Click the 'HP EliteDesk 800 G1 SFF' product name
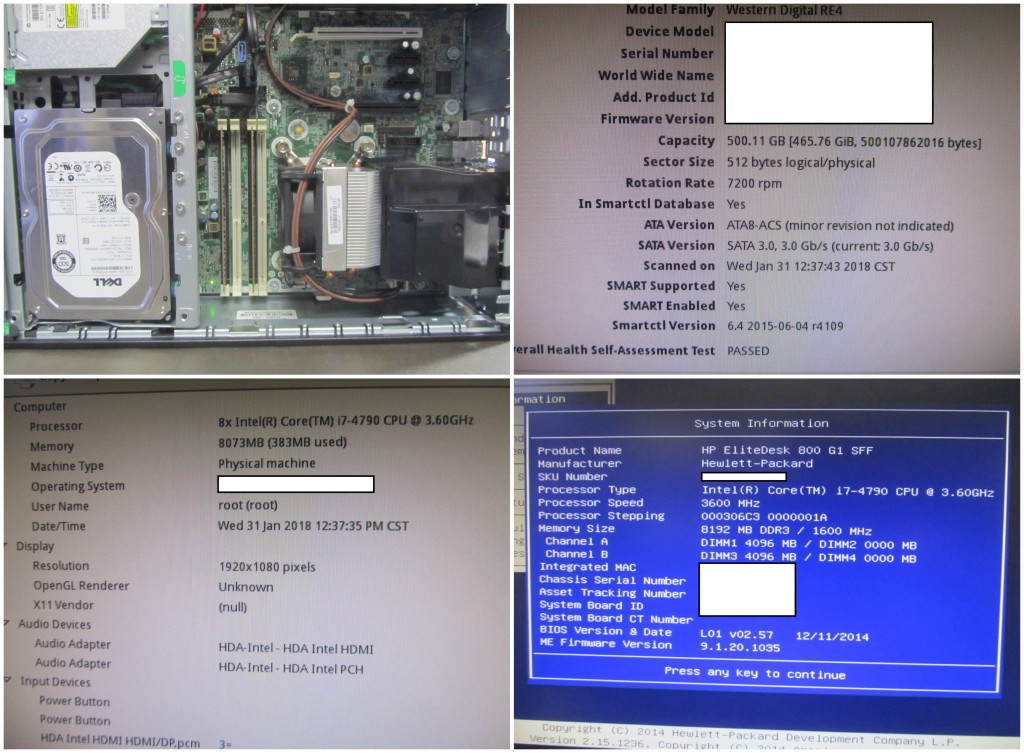1024x753 pixels. point(787,450)
